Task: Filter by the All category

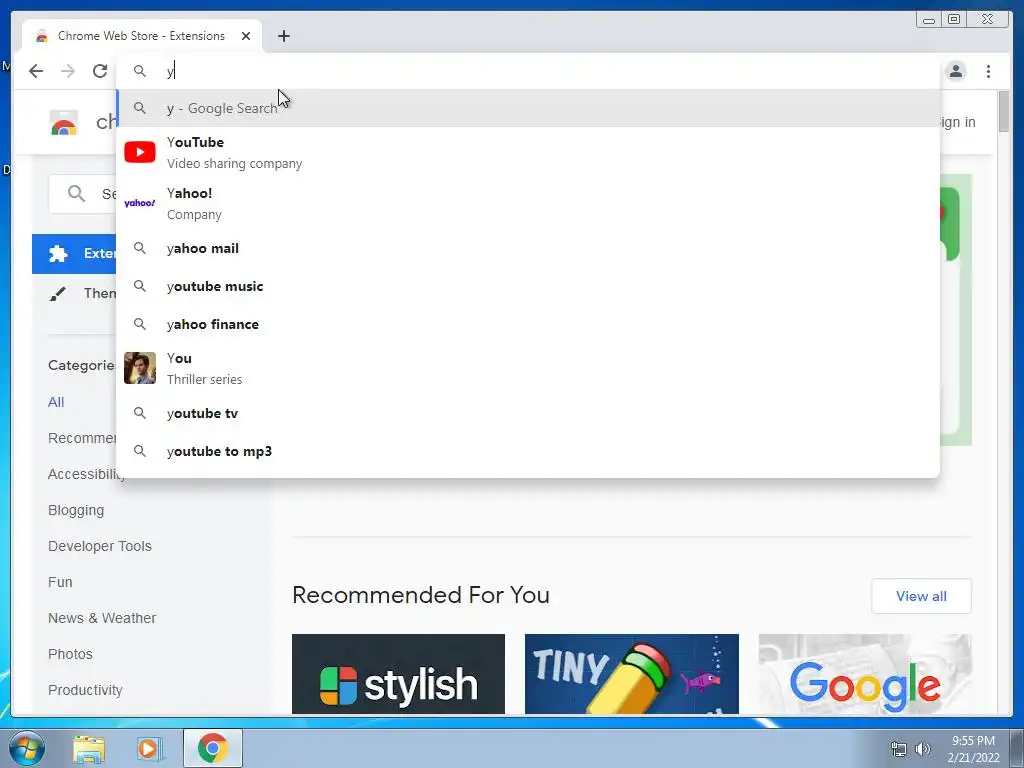Action: click(56, 402)
